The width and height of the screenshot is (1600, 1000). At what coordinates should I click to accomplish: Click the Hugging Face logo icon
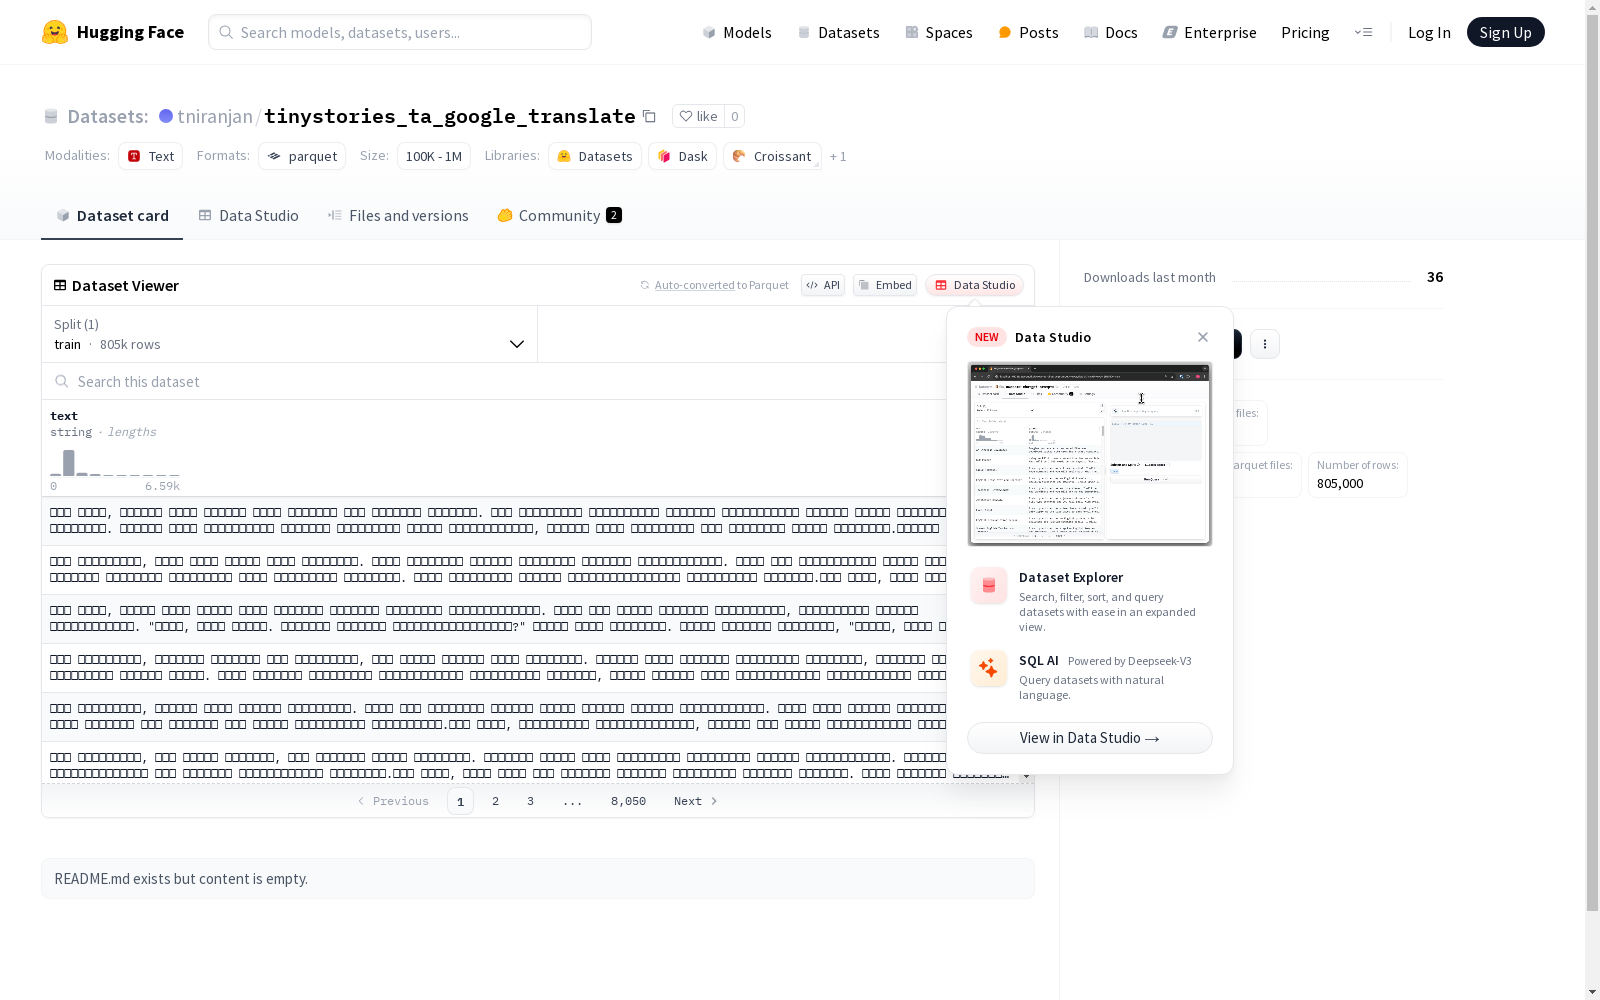click(x=55, y=32)
